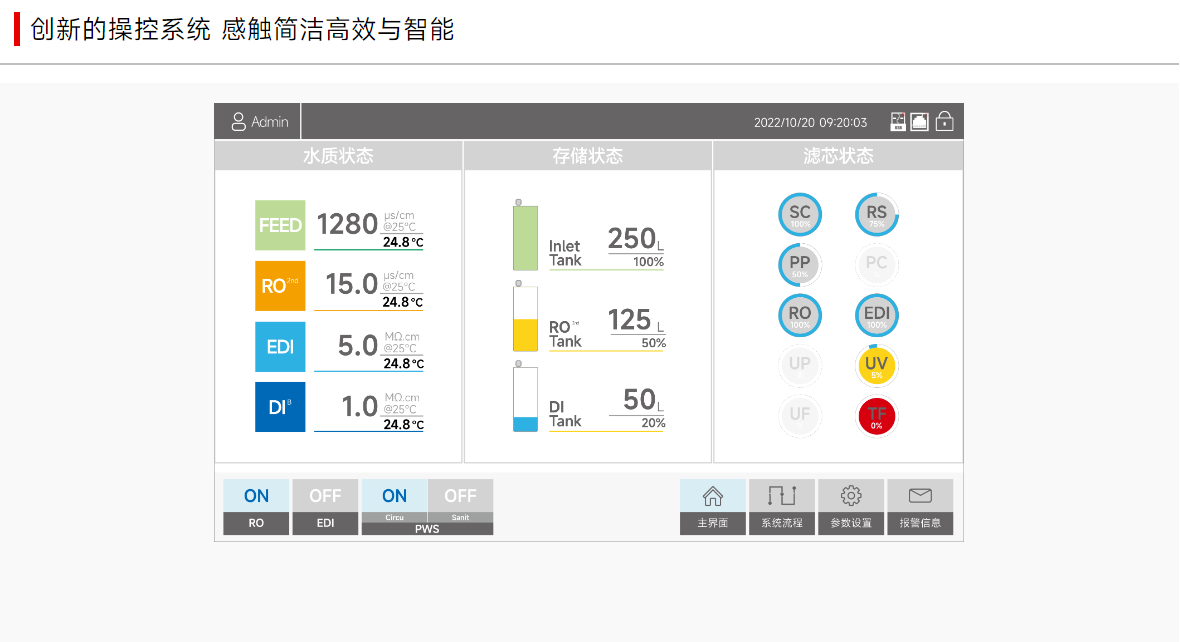Click the EDI filter cartridge circle
The height and width of the screenshot is (642, 1180).
[x=877, y=315]
